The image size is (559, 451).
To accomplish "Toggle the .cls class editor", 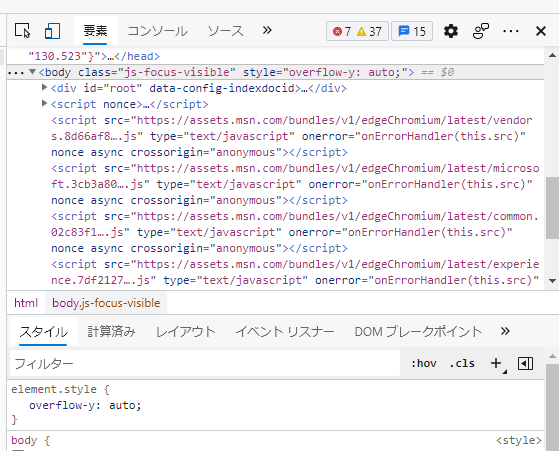I will pos(462,363).
